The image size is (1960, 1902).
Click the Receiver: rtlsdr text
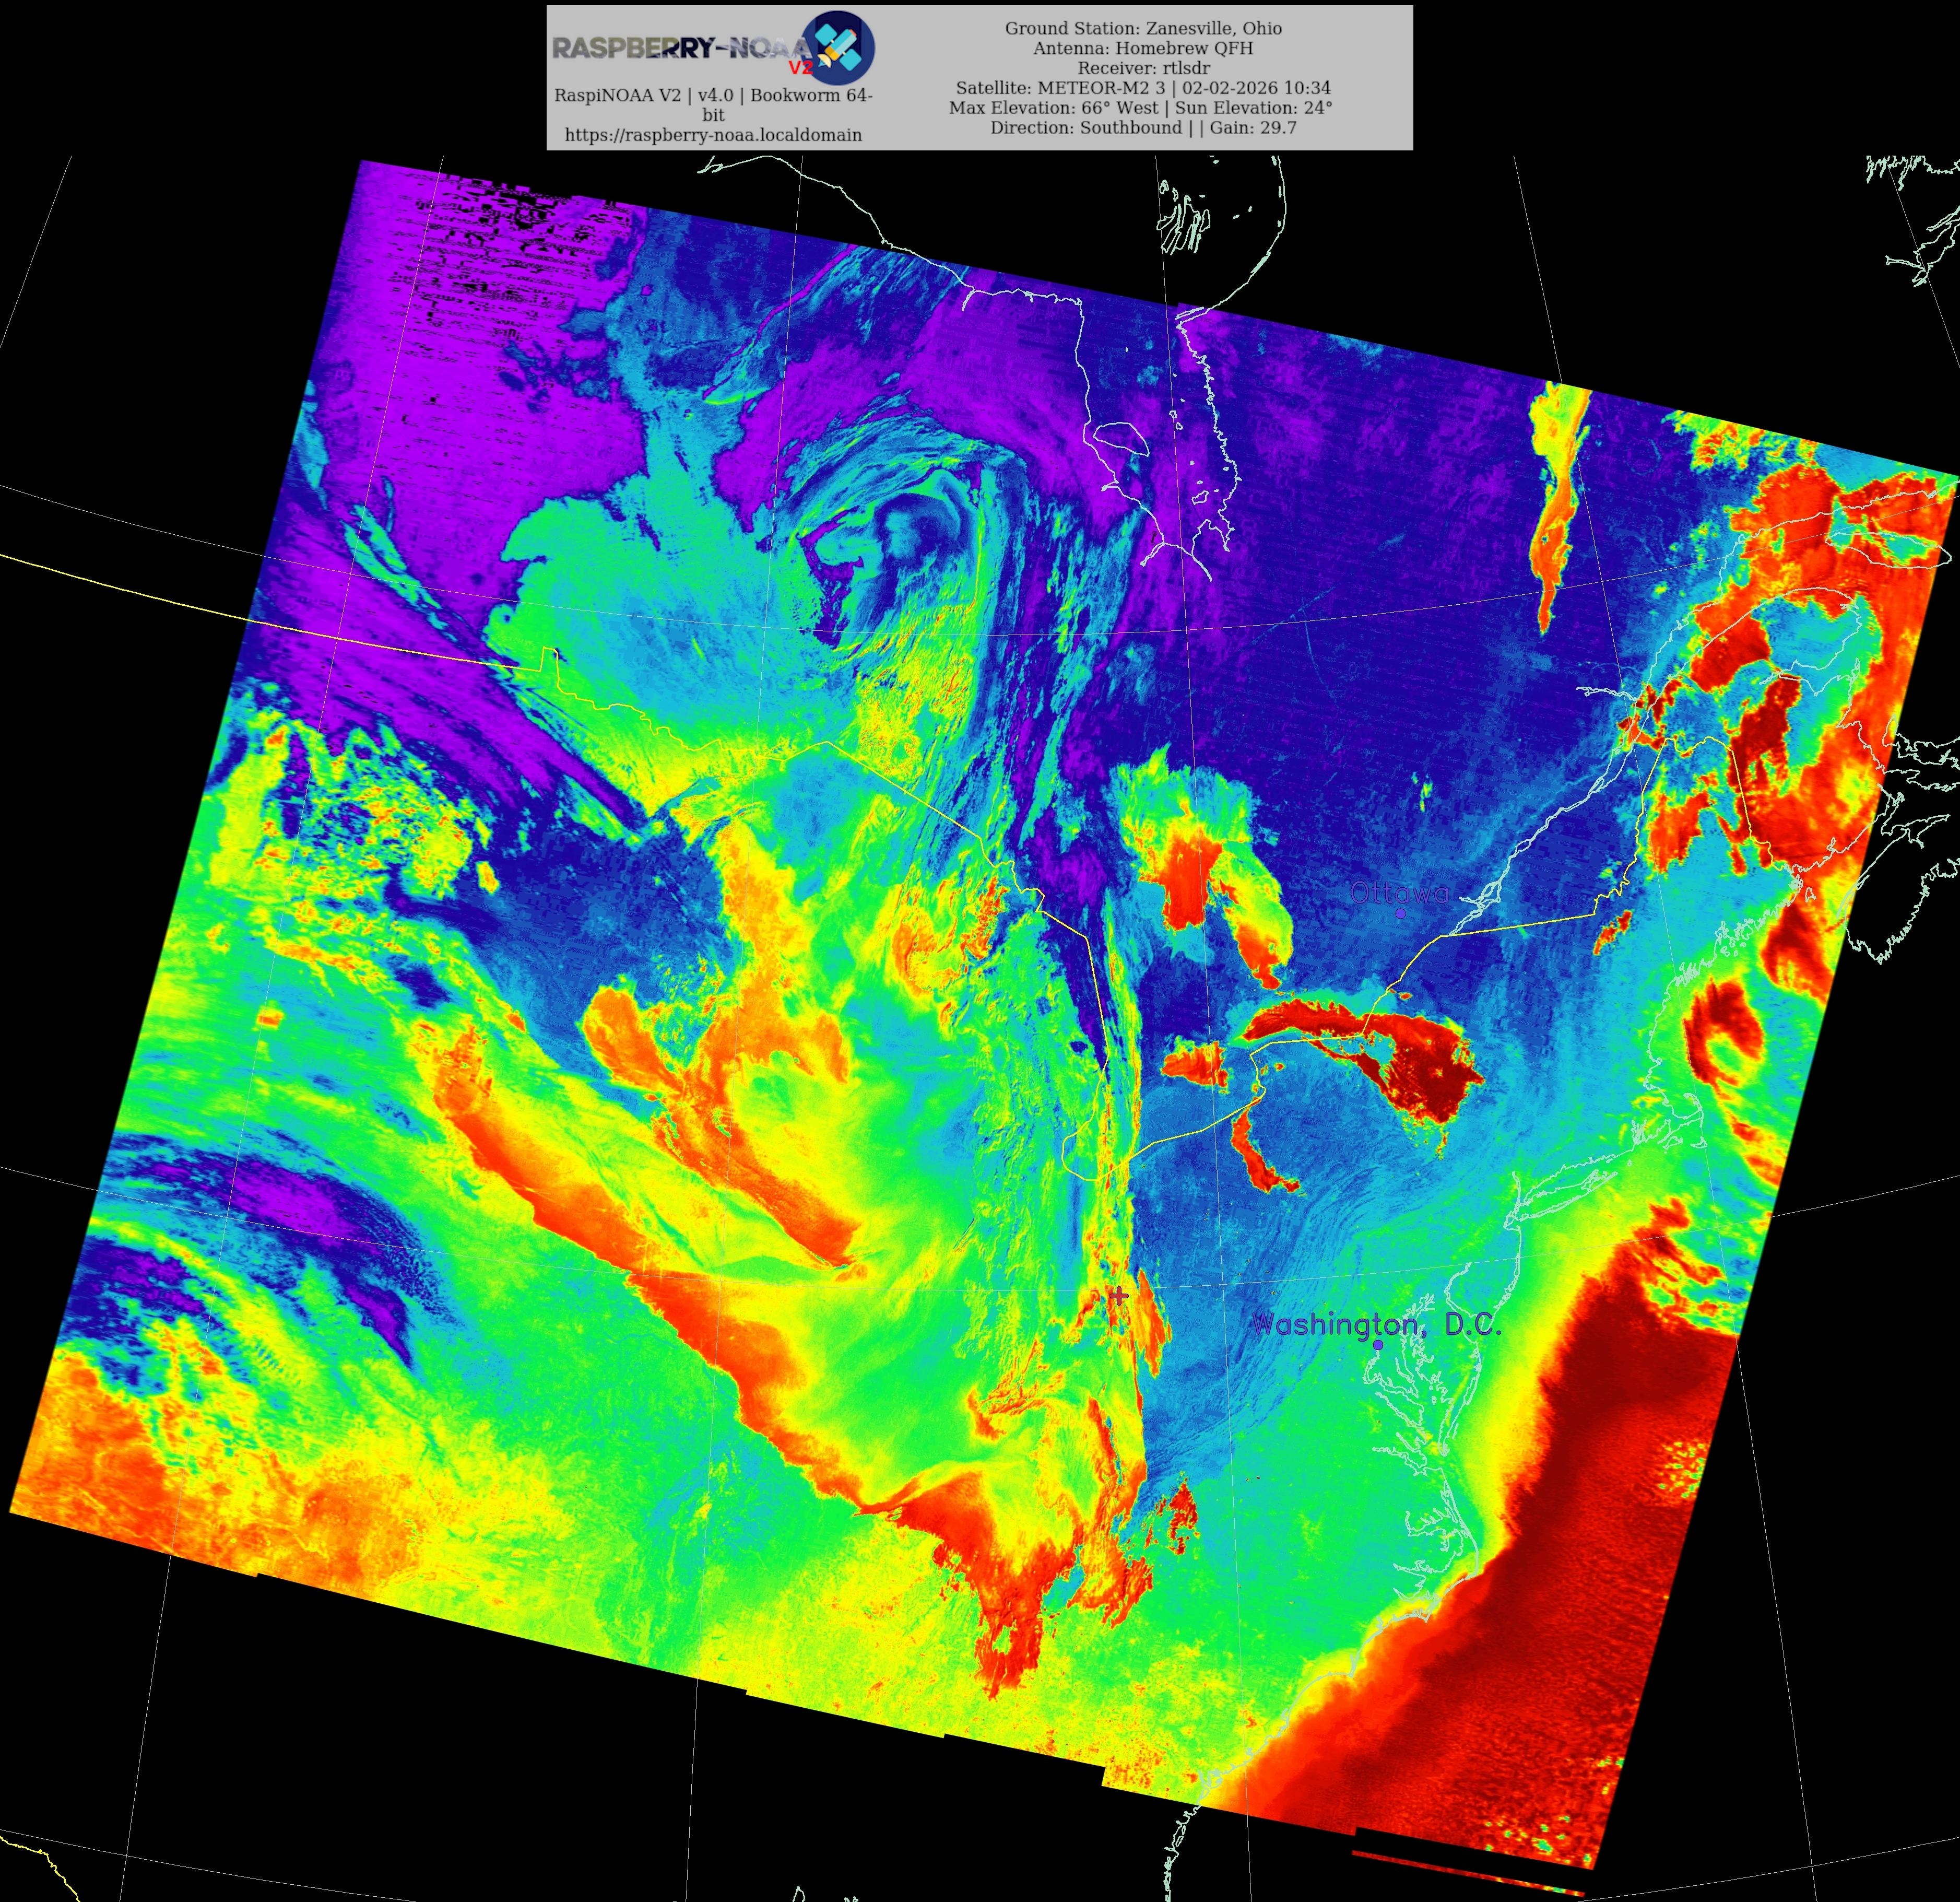pyautogui.click(x=1143, y=68)
